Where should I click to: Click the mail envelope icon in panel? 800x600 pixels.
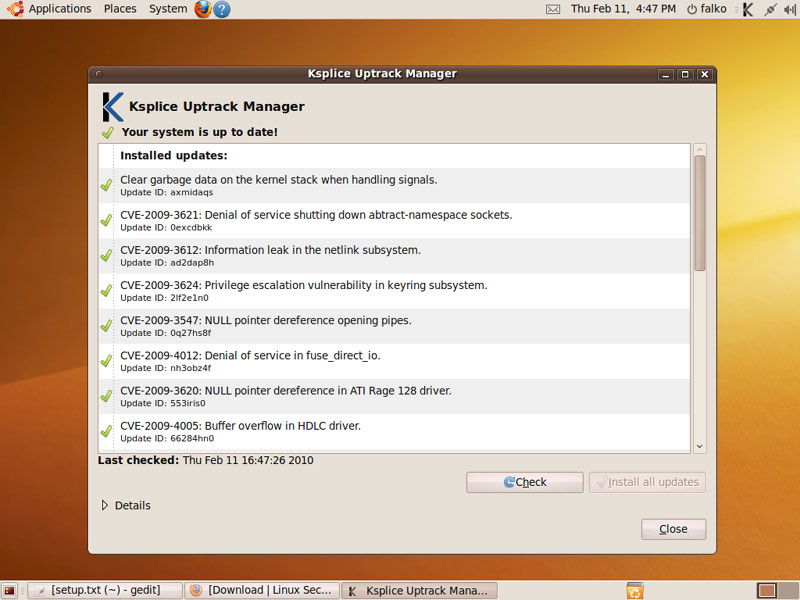[553, 9]
